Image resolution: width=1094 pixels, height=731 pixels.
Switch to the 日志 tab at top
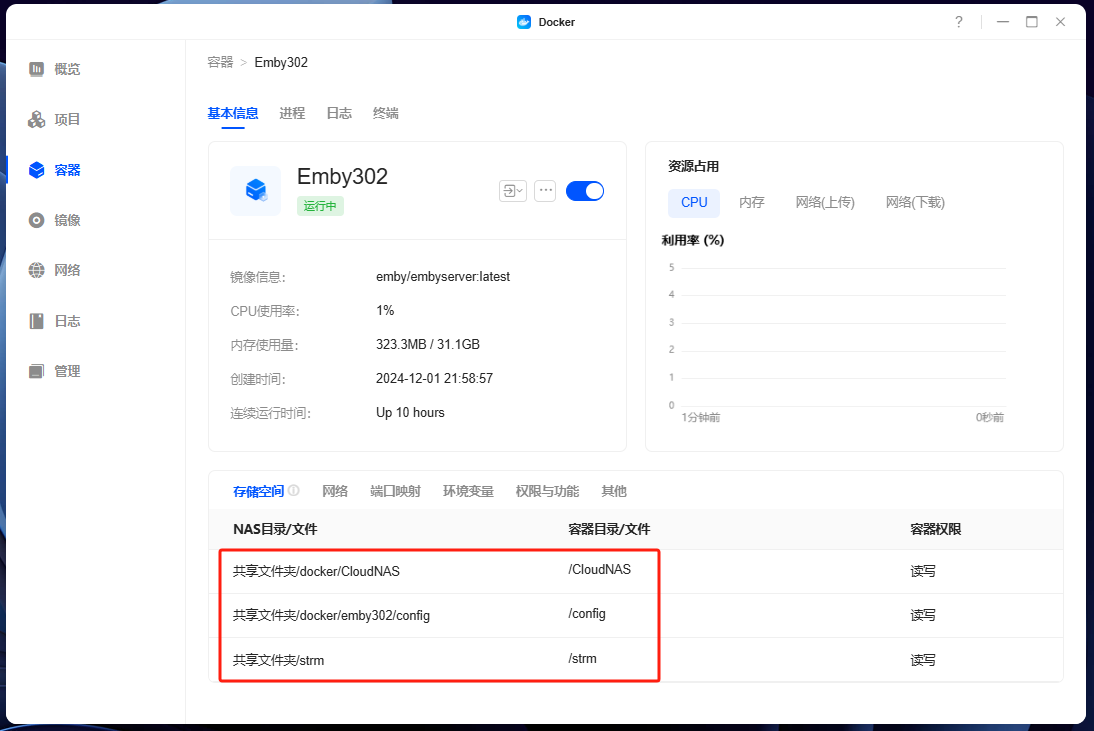click(x=339, y=113)
